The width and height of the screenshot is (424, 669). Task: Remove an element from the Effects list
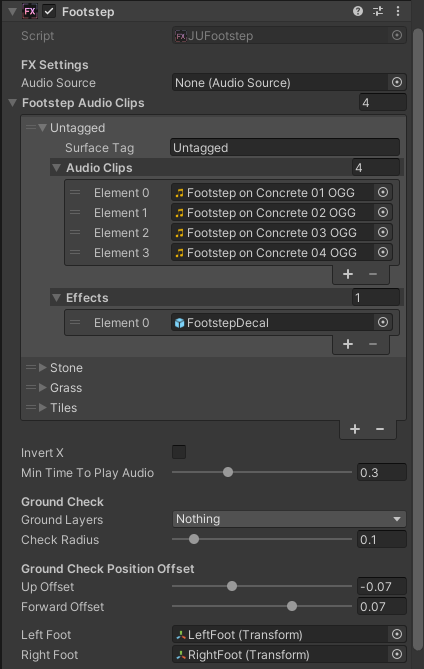(372, 344)
